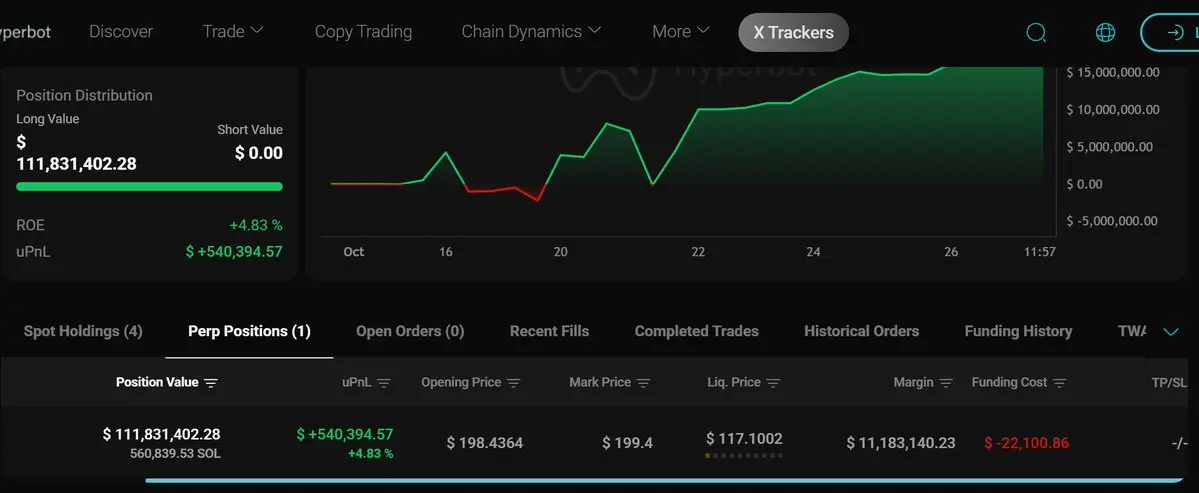Click the X Trackers button

pos(793,32)
